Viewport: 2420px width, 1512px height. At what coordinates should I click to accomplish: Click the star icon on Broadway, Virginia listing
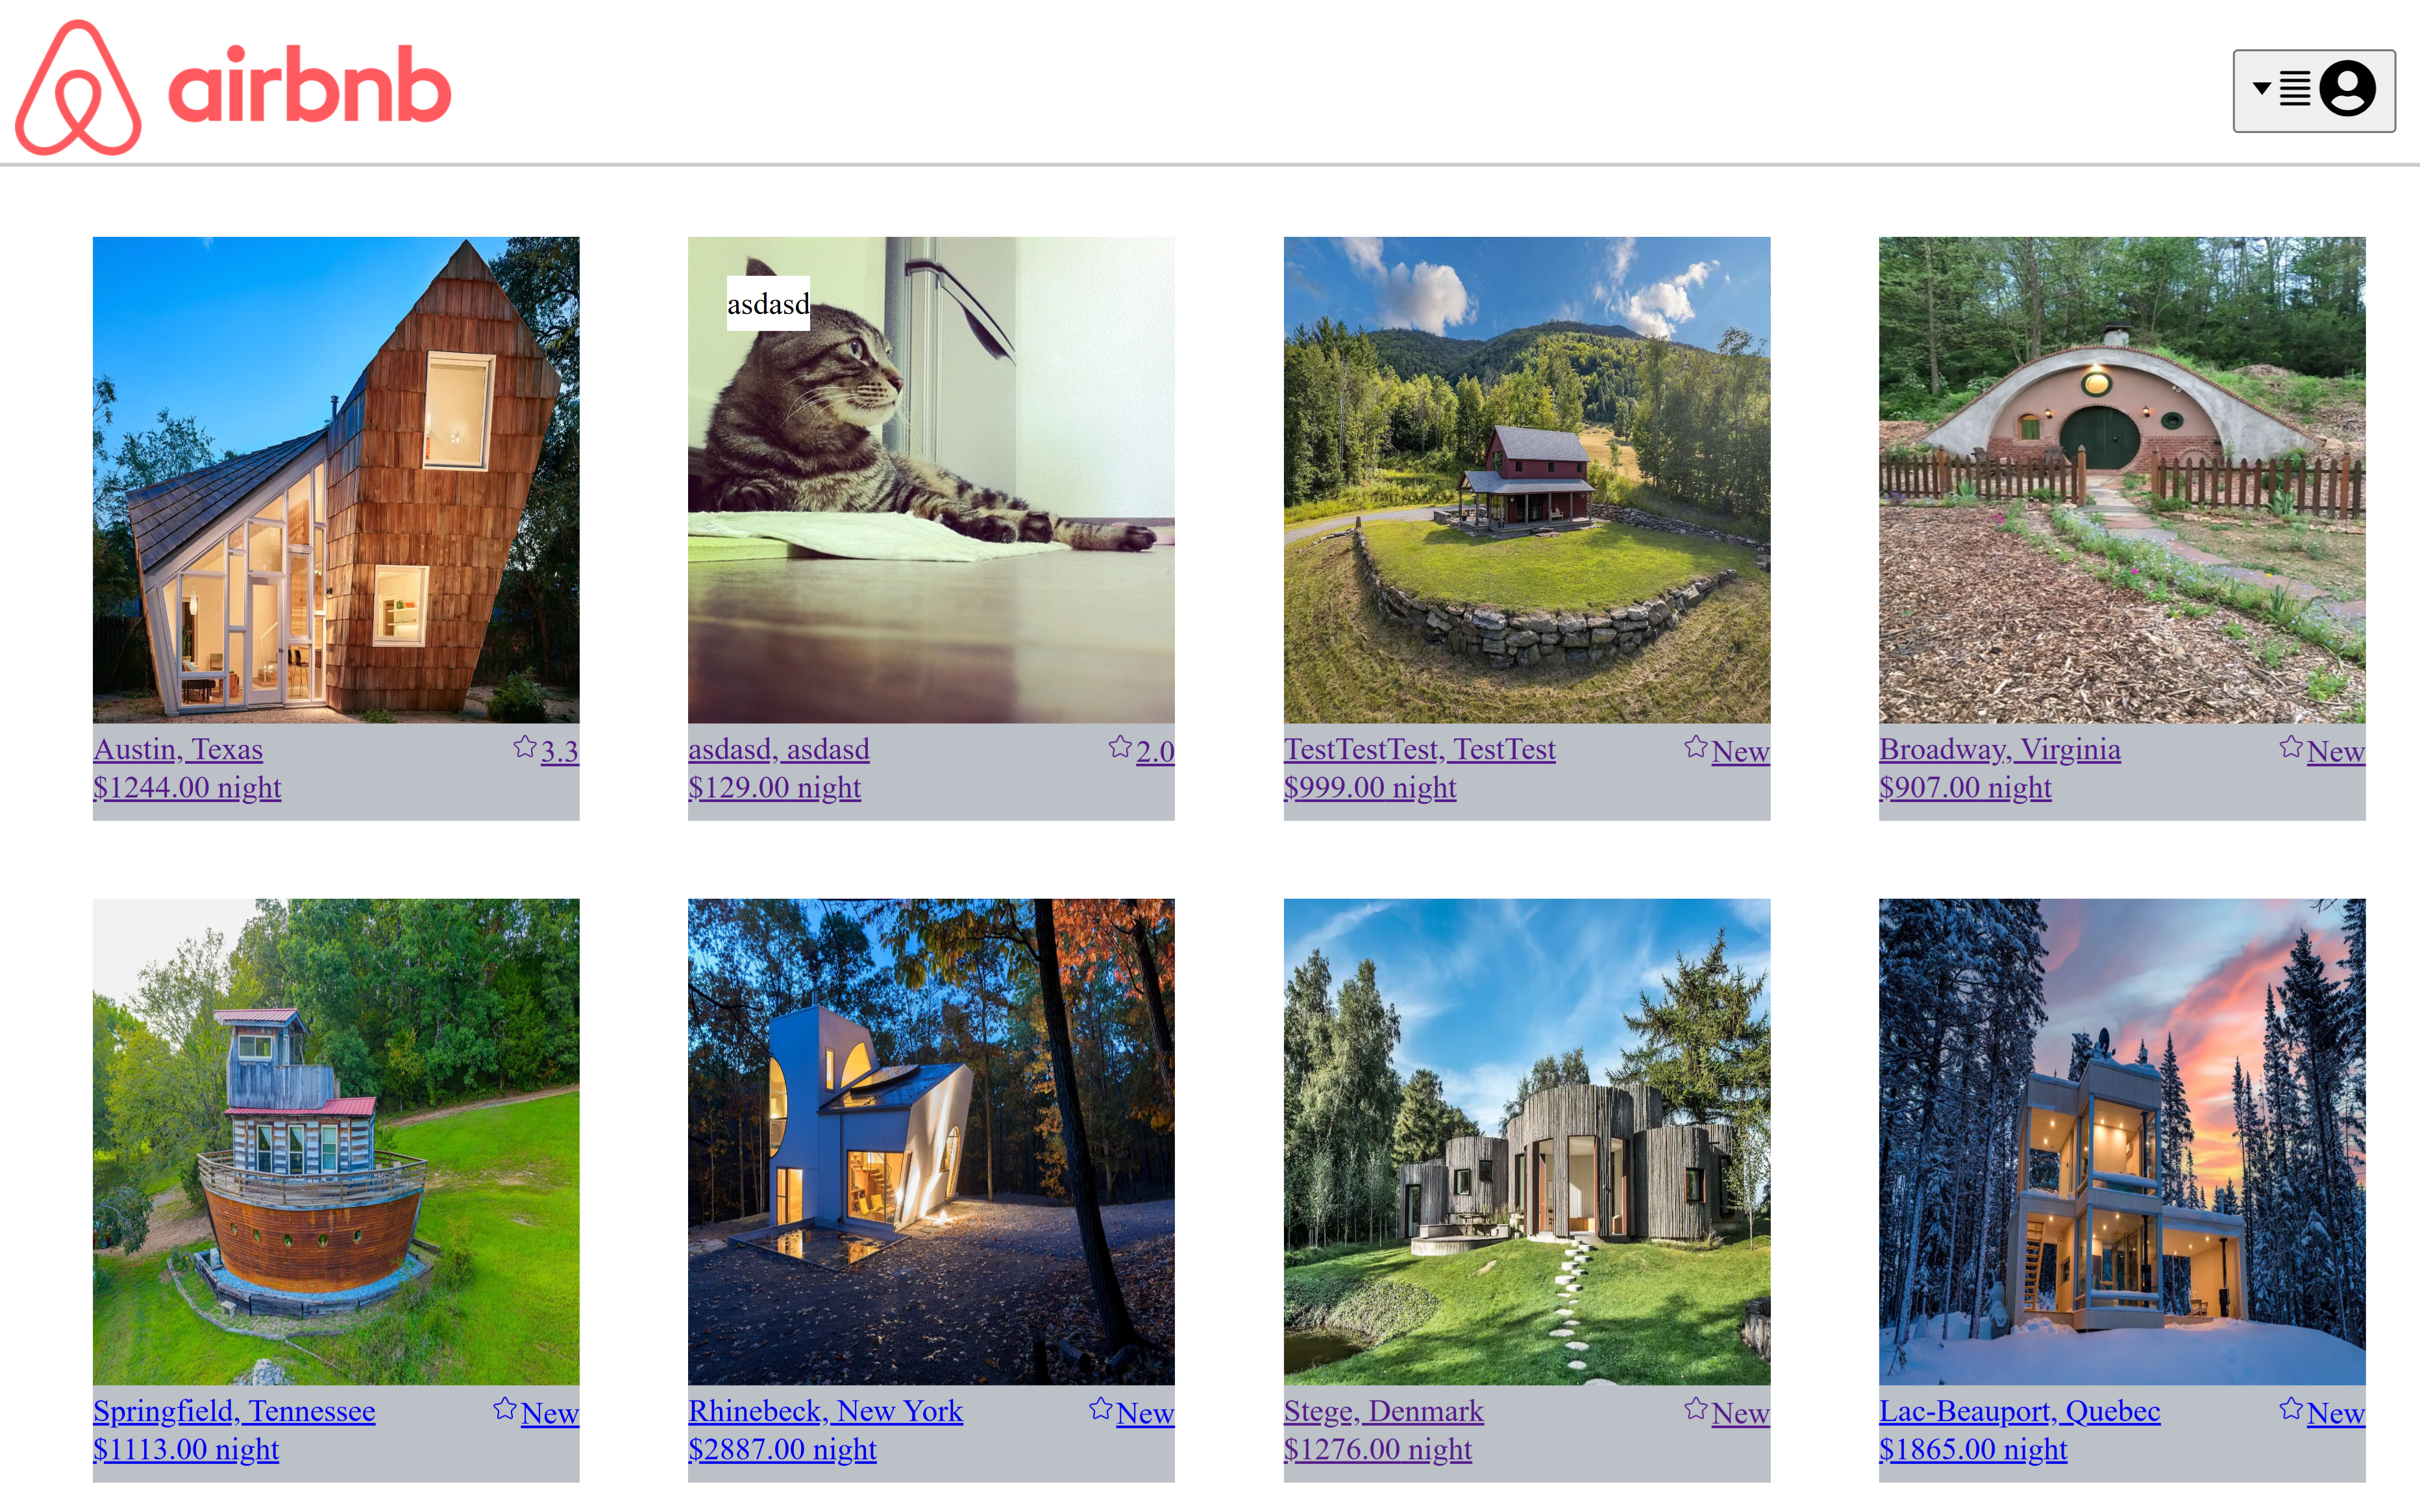pyautogui.click(x=2291, y=747)
